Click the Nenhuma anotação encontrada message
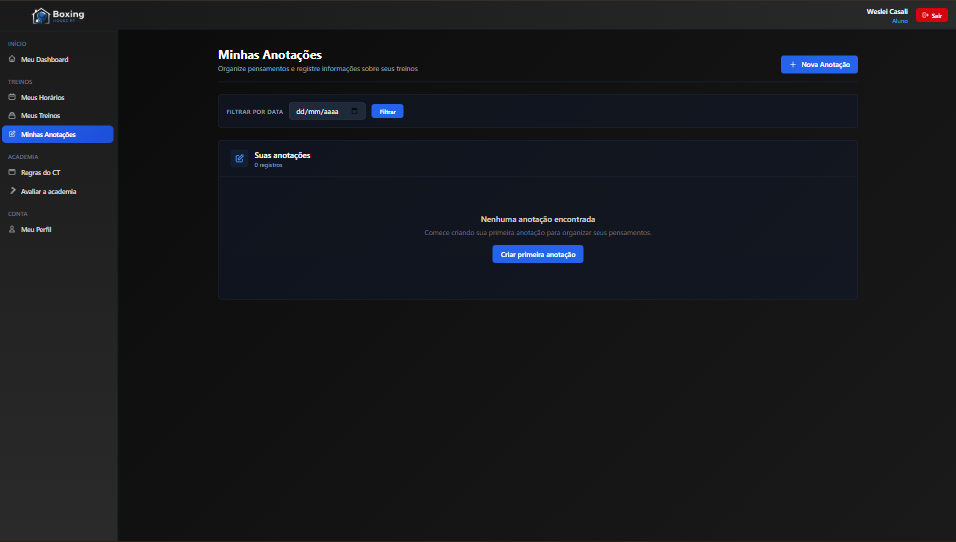 (x=538, y=219)
